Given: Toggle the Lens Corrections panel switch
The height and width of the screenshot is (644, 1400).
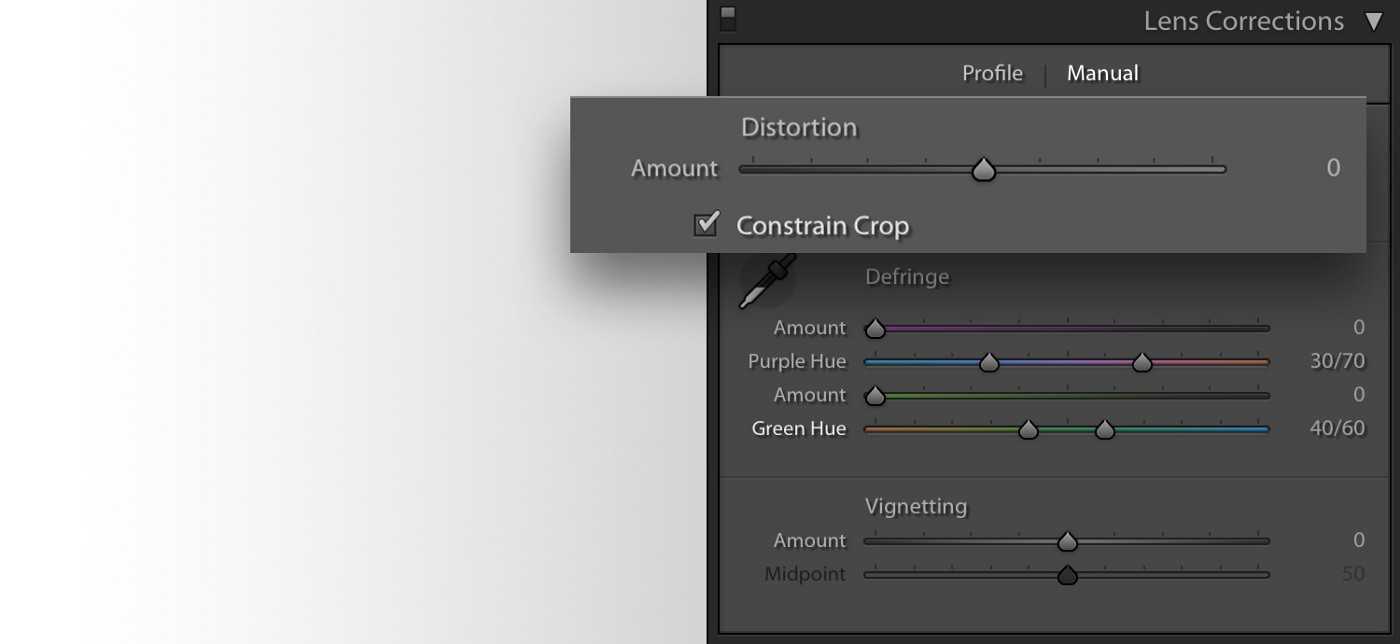Looking at the screenshot, I should click(x=728, y=19).
